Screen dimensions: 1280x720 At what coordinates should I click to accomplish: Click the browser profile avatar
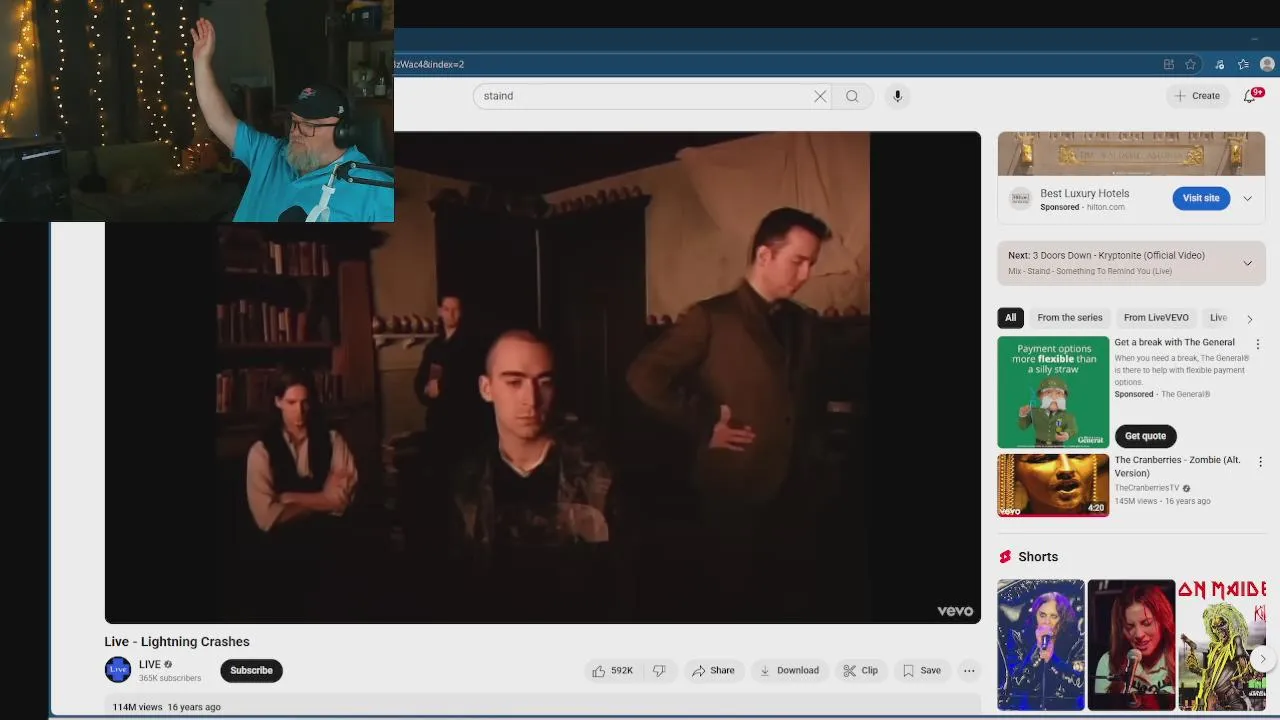tap(1267, 64)
